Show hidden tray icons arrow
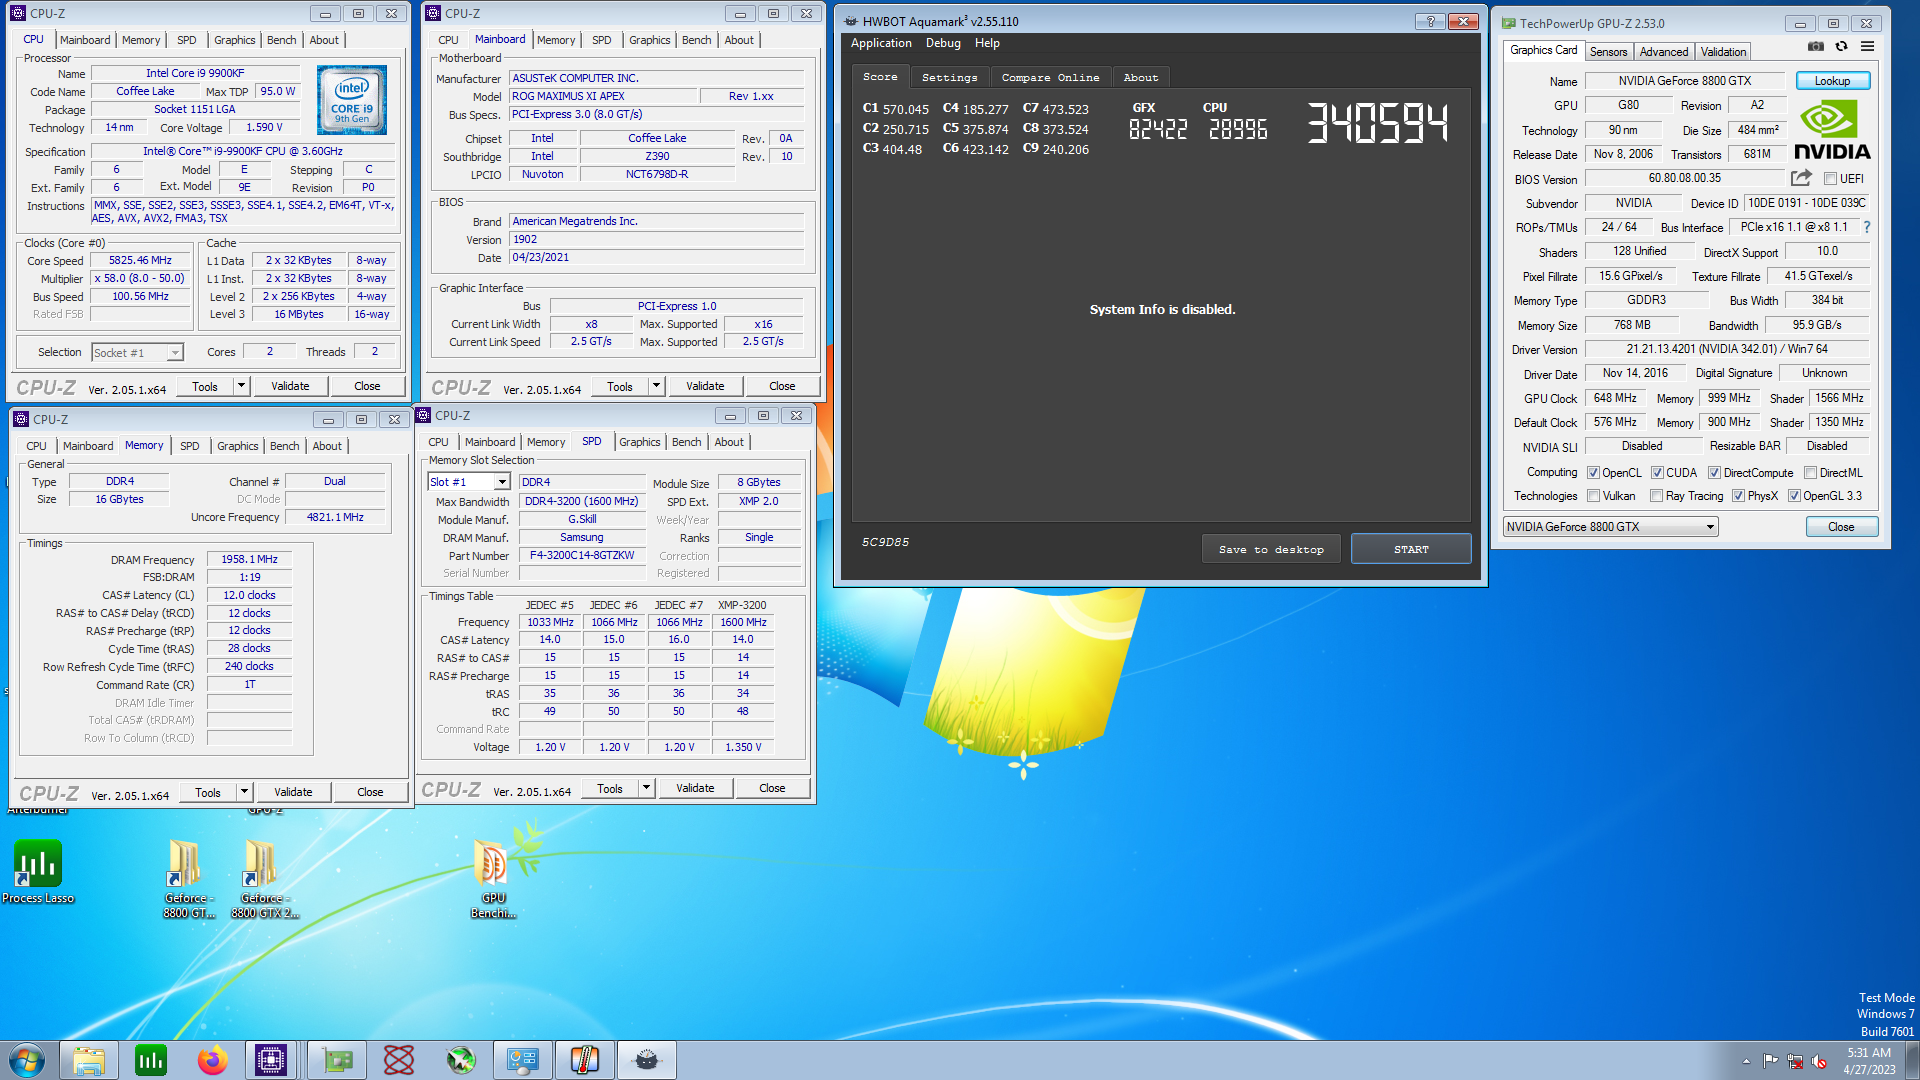1920x1080 pixels. (x=1746, y=1061)
